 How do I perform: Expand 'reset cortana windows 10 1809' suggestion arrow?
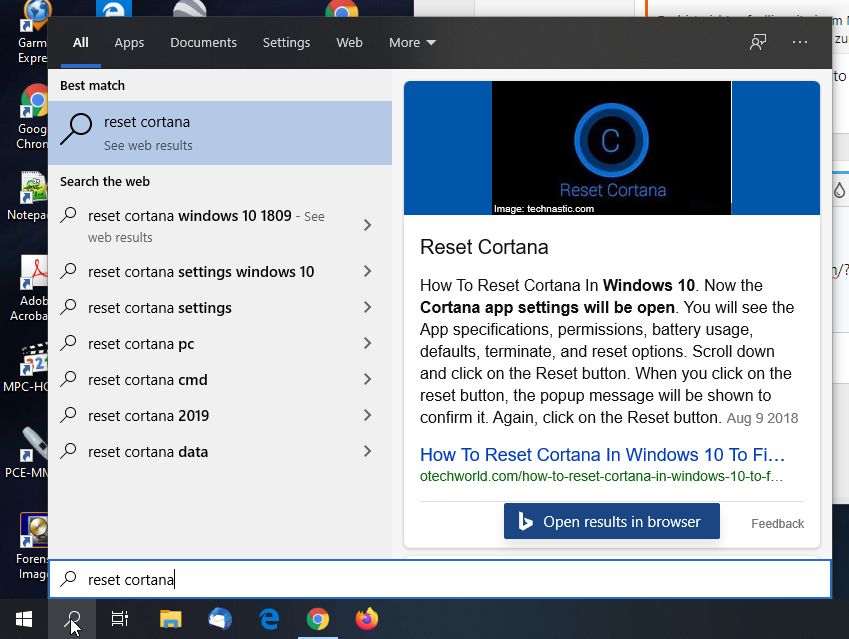[368, 225]
